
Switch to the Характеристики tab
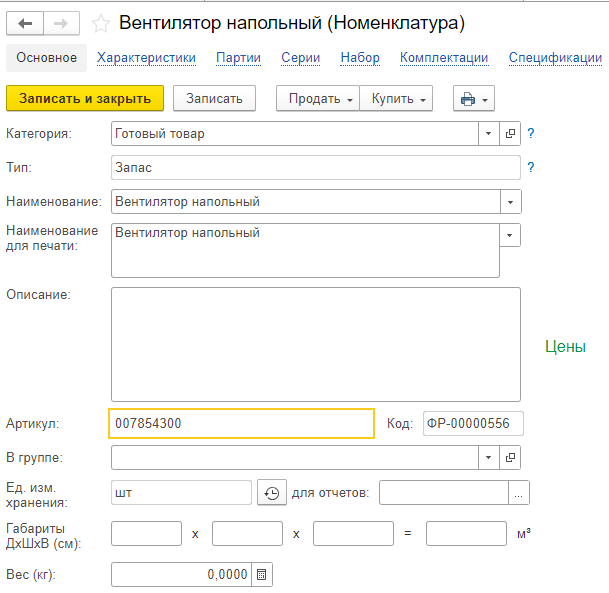[x=146, y=58]
